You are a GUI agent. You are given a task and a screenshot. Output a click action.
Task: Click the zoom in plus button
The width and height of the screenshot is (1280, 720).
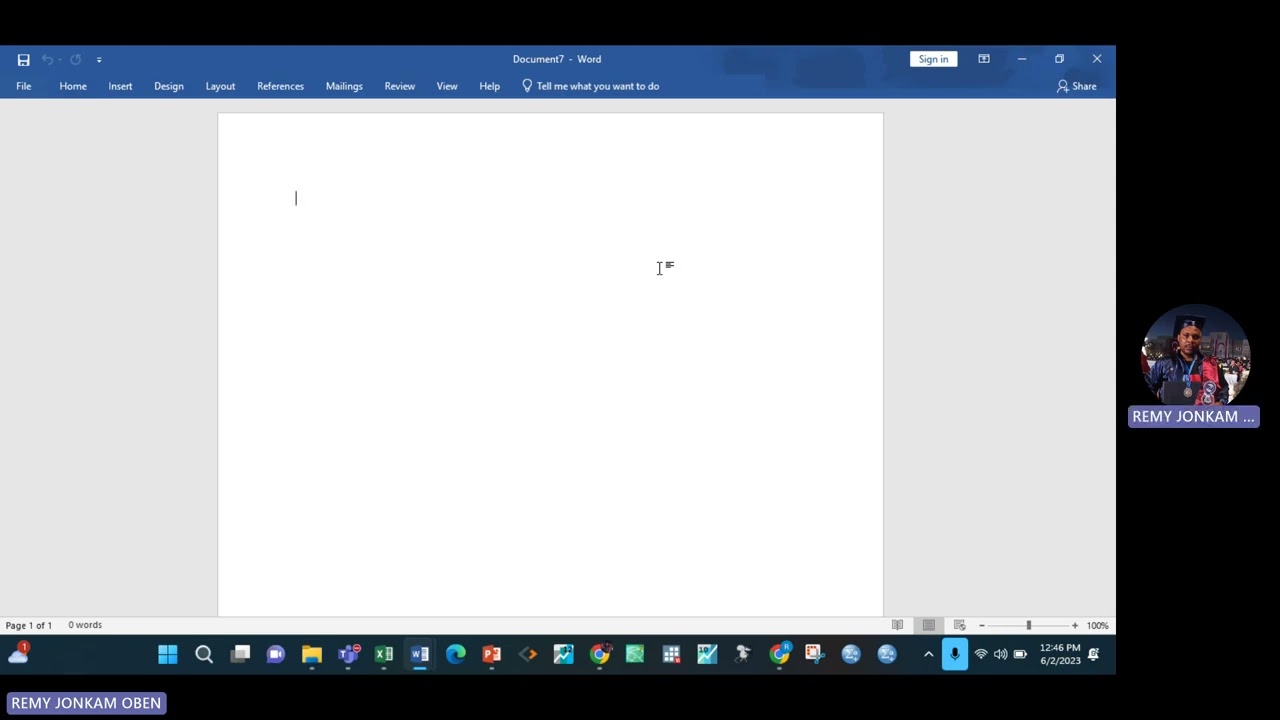[x=1075, y=625]
